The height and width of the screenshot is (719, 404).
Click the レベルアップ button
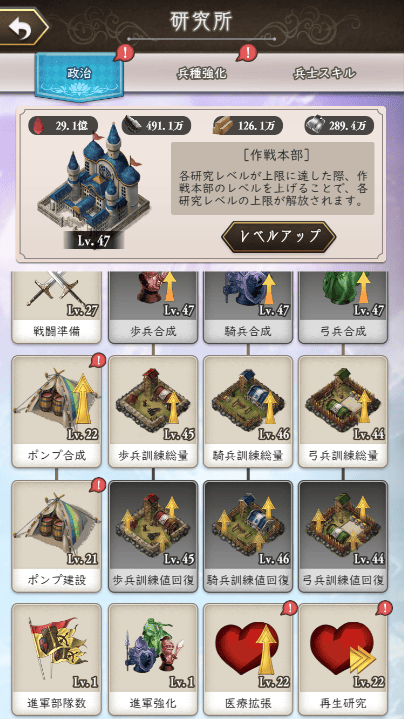[279, 237]
